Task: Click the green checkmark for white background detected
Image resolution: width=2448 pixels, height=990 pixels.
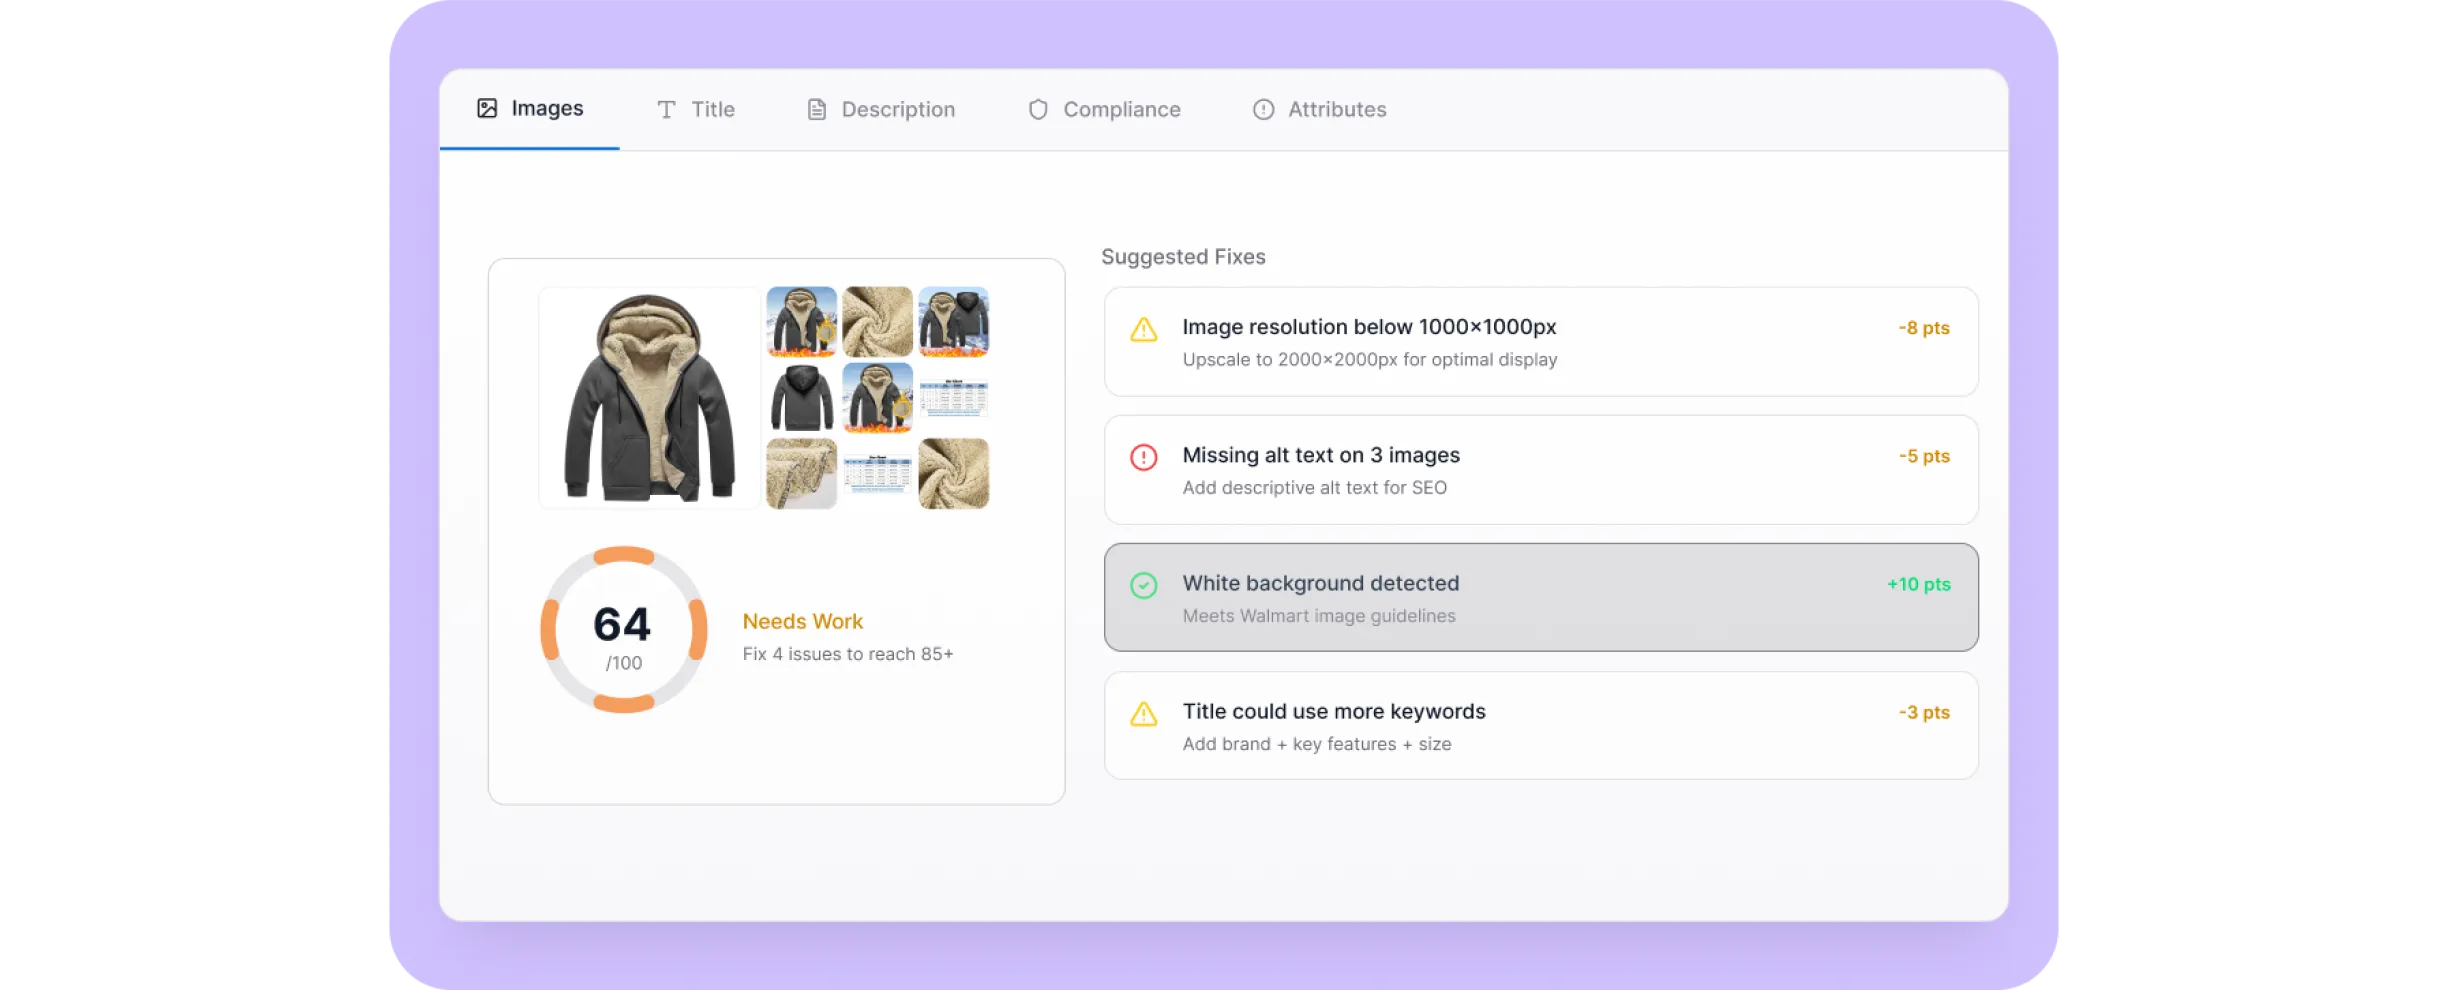Action: (x=1143, y=586)
